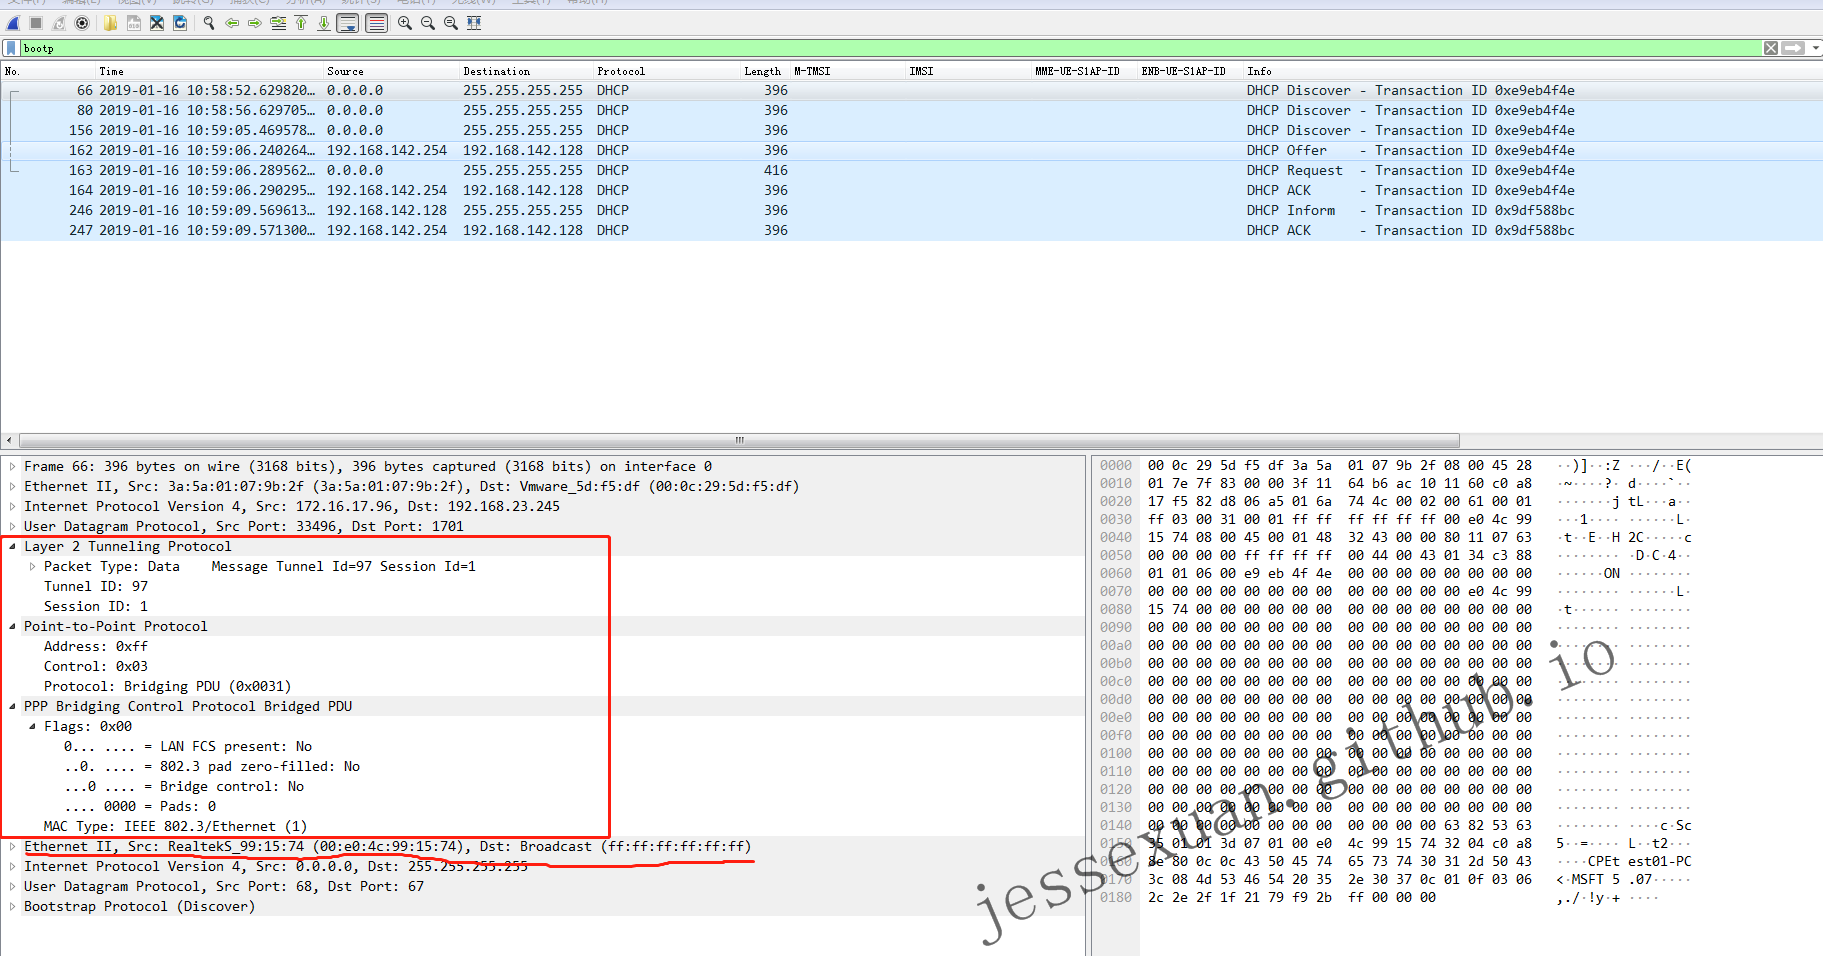Collapse the Flags: 0x00 node
This screenshot has width=1823, height=956.
point(32,726)
